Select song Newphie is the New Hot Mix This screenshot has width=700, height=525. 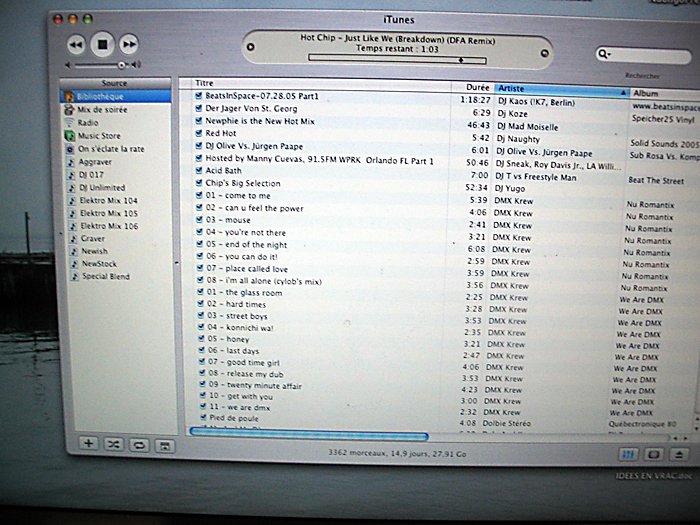(x=260, y=121)
